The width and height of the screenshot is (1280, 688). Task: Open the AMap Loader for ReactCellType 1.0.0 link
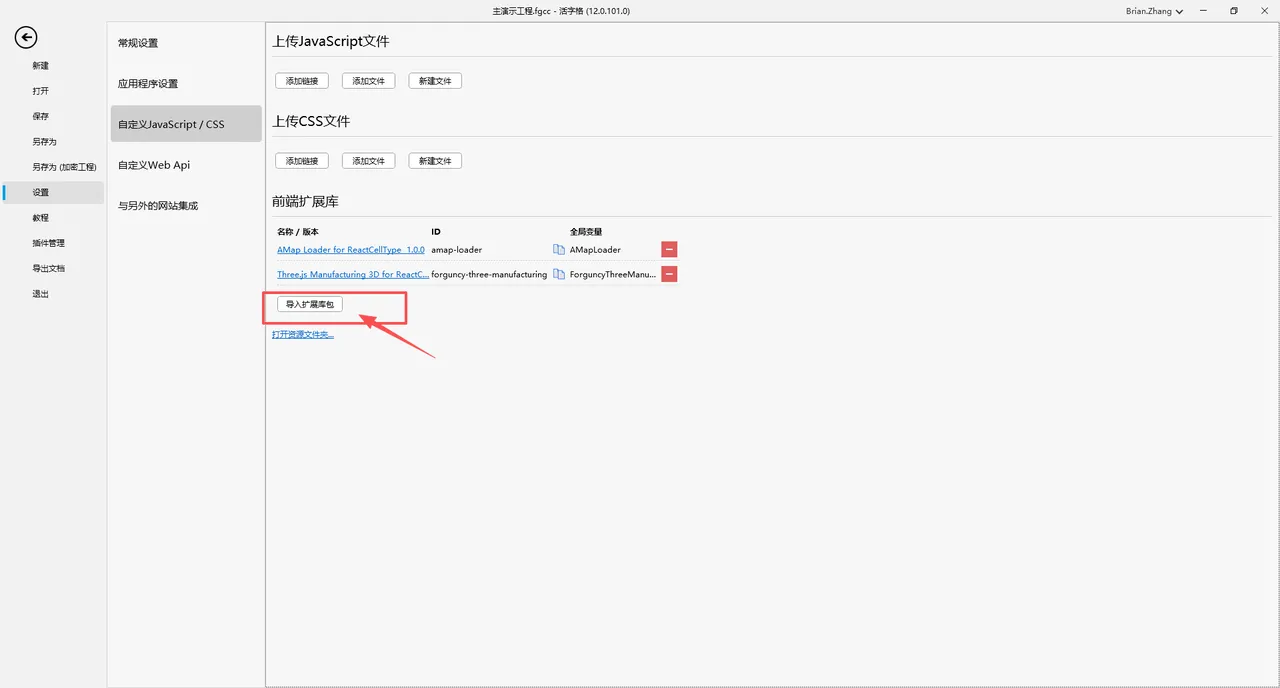351,250
